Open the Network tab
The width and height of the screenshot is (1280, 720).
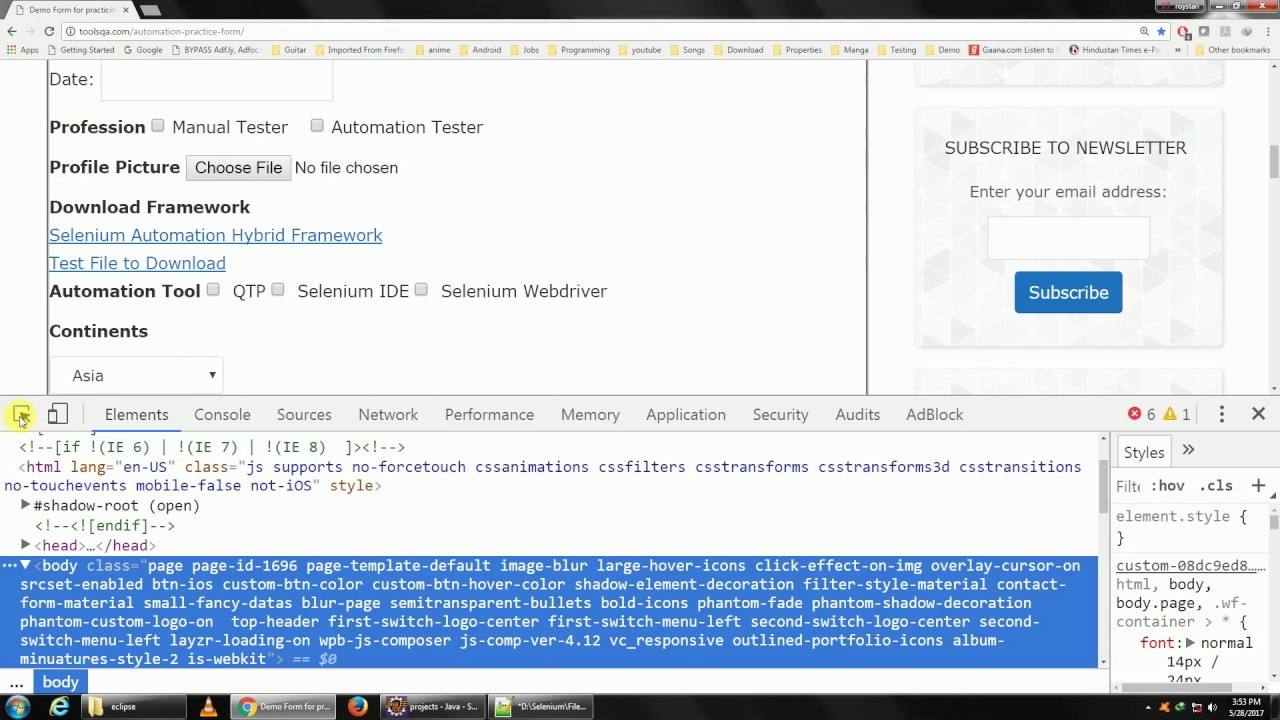coord(388,414)
